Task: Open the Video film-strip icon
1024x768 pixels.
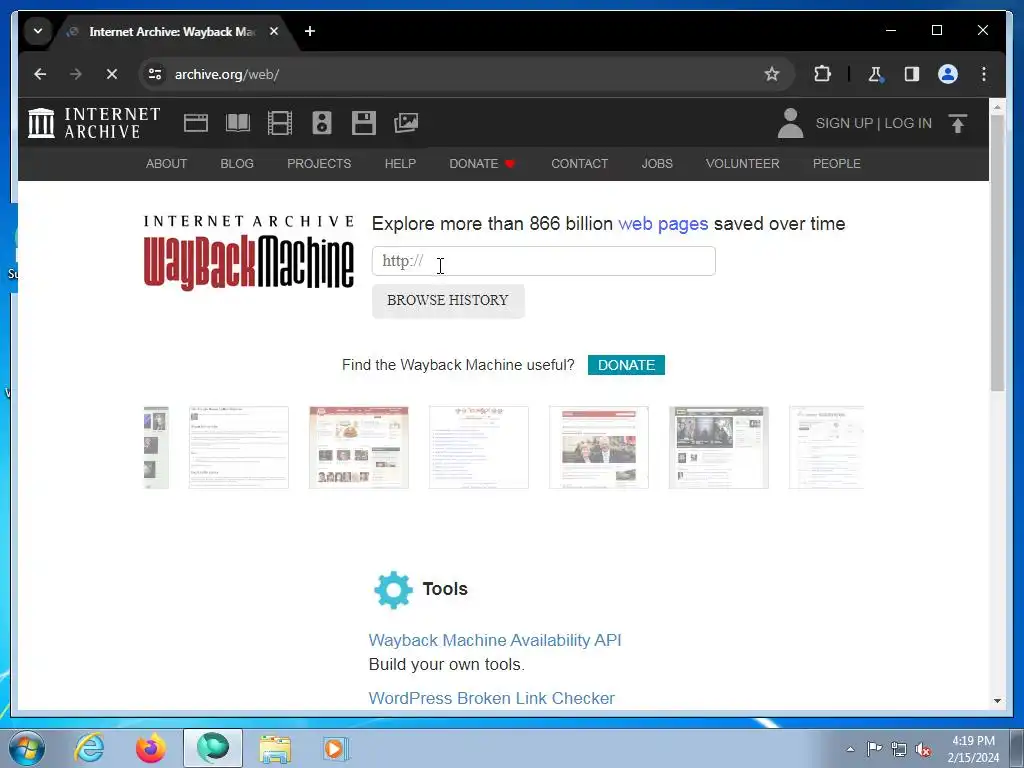Action: pyautogui.click(x=280, y=123)
